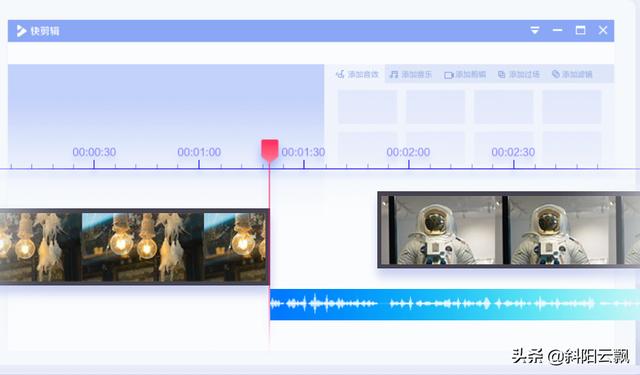
Task: Switch to the add transition tab
Action: pyautogui.click(x=519, y=74)
